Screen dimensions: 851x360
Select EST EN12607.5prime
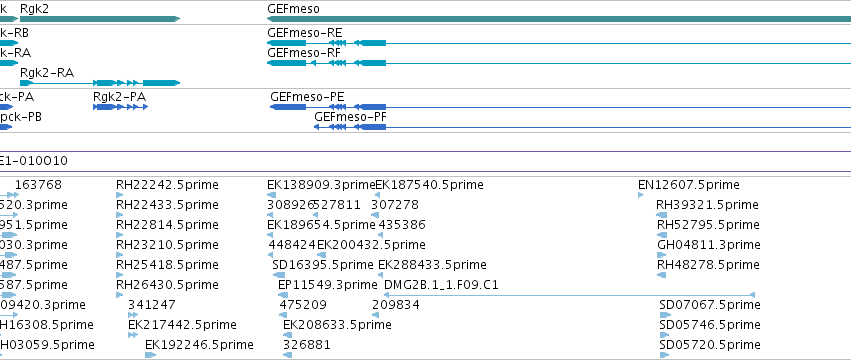tap(689, 185)
